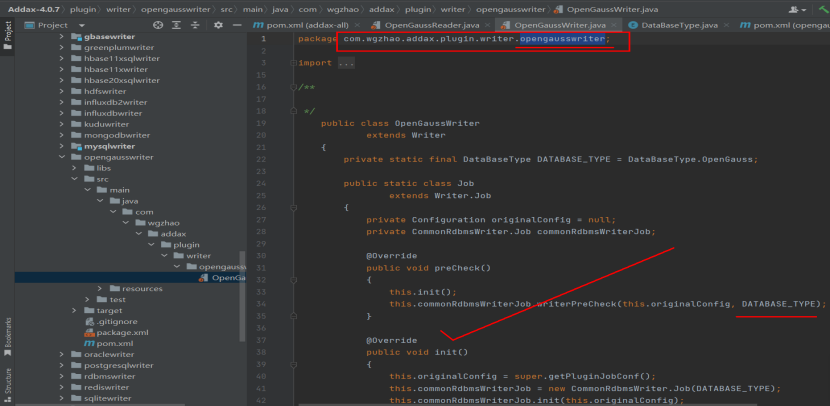
Task: Close the OpenGaussReader.java tab
Action: click(488, 25)
